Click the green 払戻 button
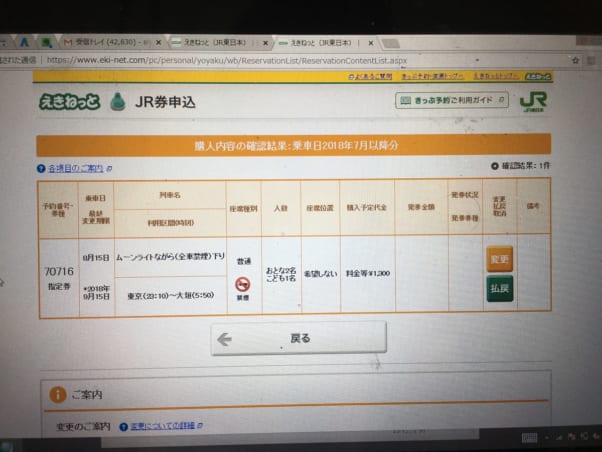602x452 pixels. point(499,288)
